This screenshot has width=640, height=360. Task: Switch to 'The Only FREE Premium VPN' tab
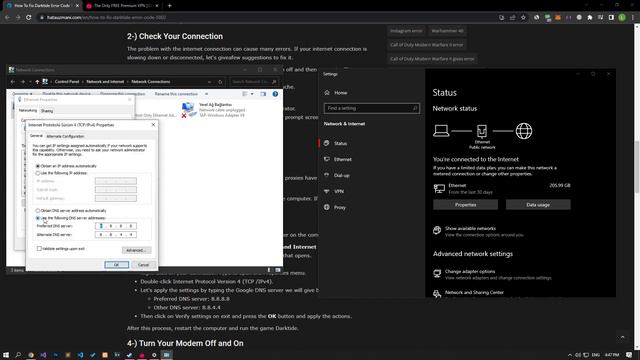pos(122,6)
